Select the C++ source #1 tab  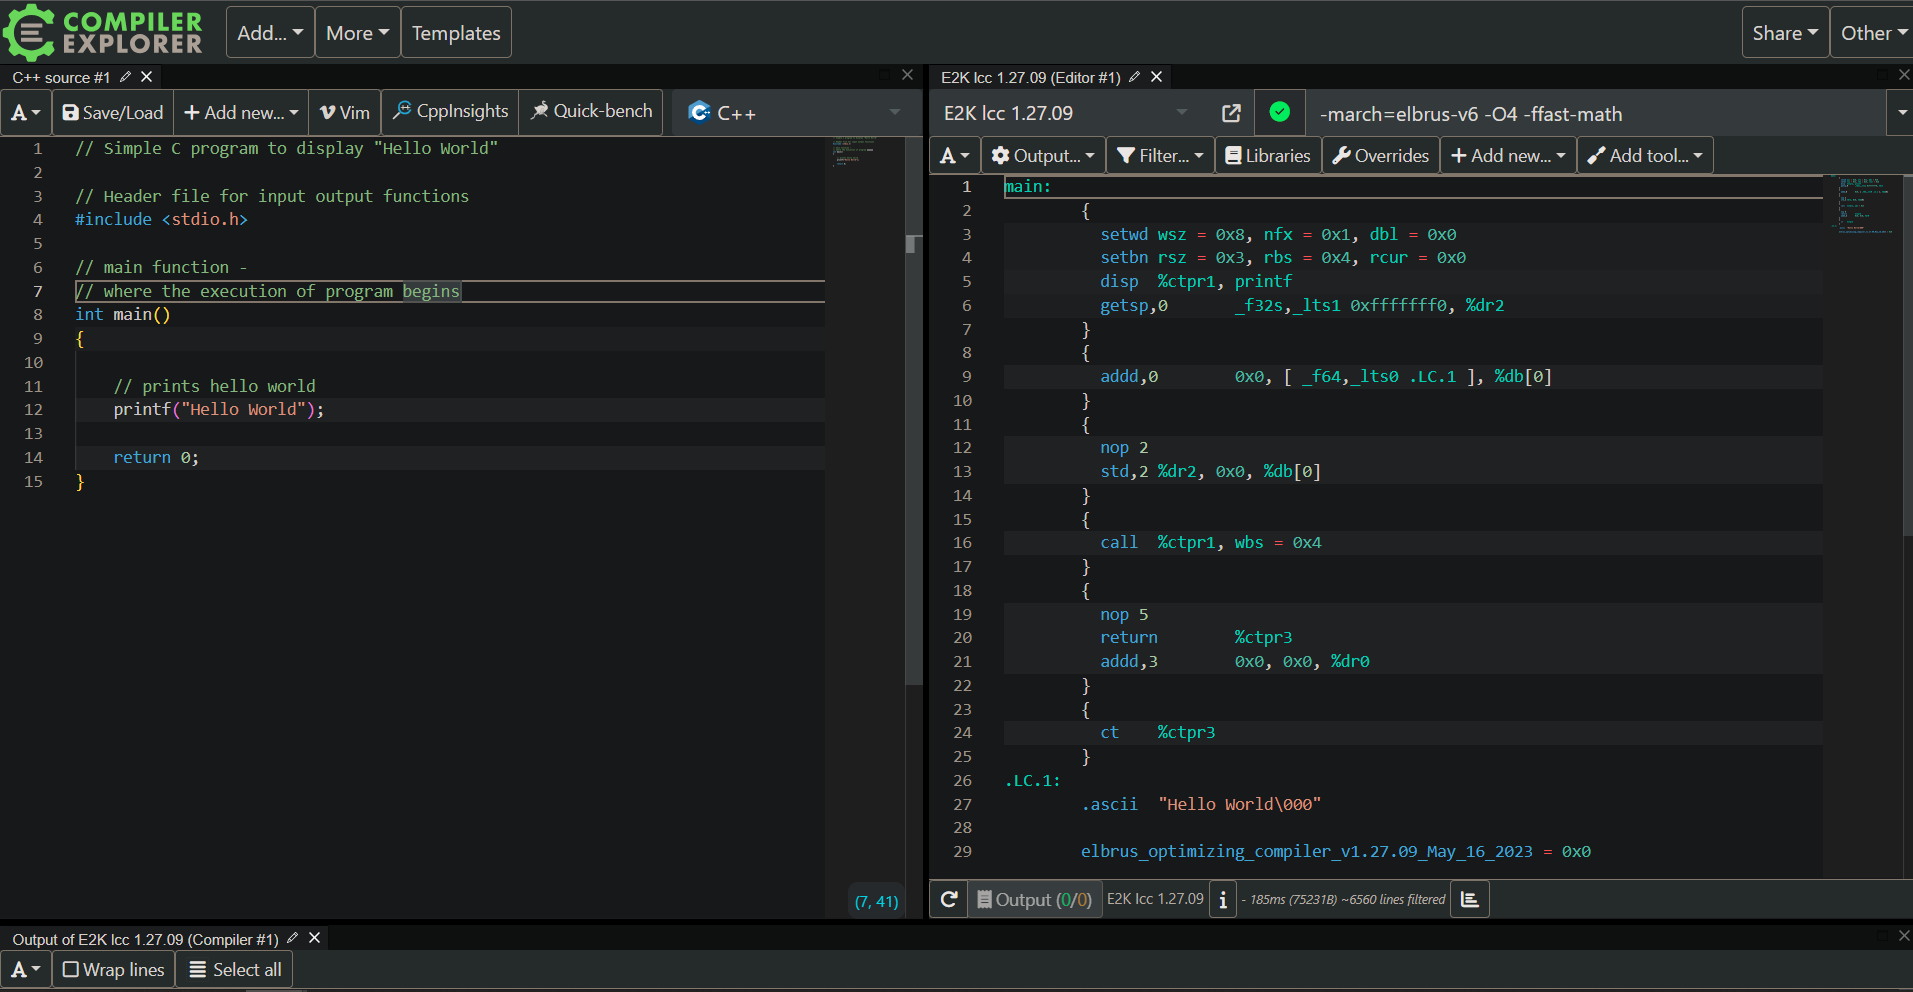coord(61,77)
